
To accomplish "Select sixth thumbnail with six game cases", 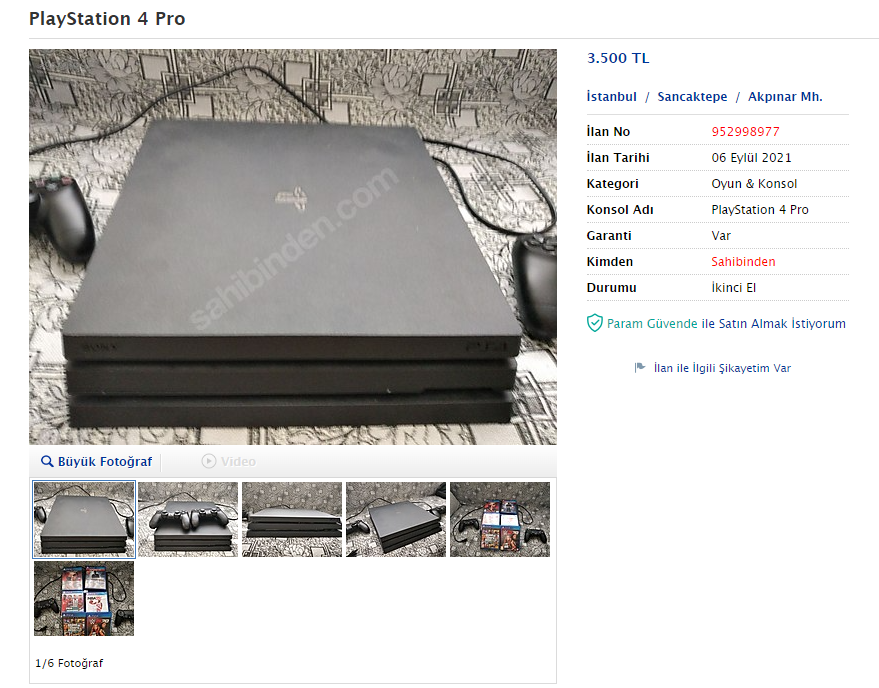I will tap(84, 598).
